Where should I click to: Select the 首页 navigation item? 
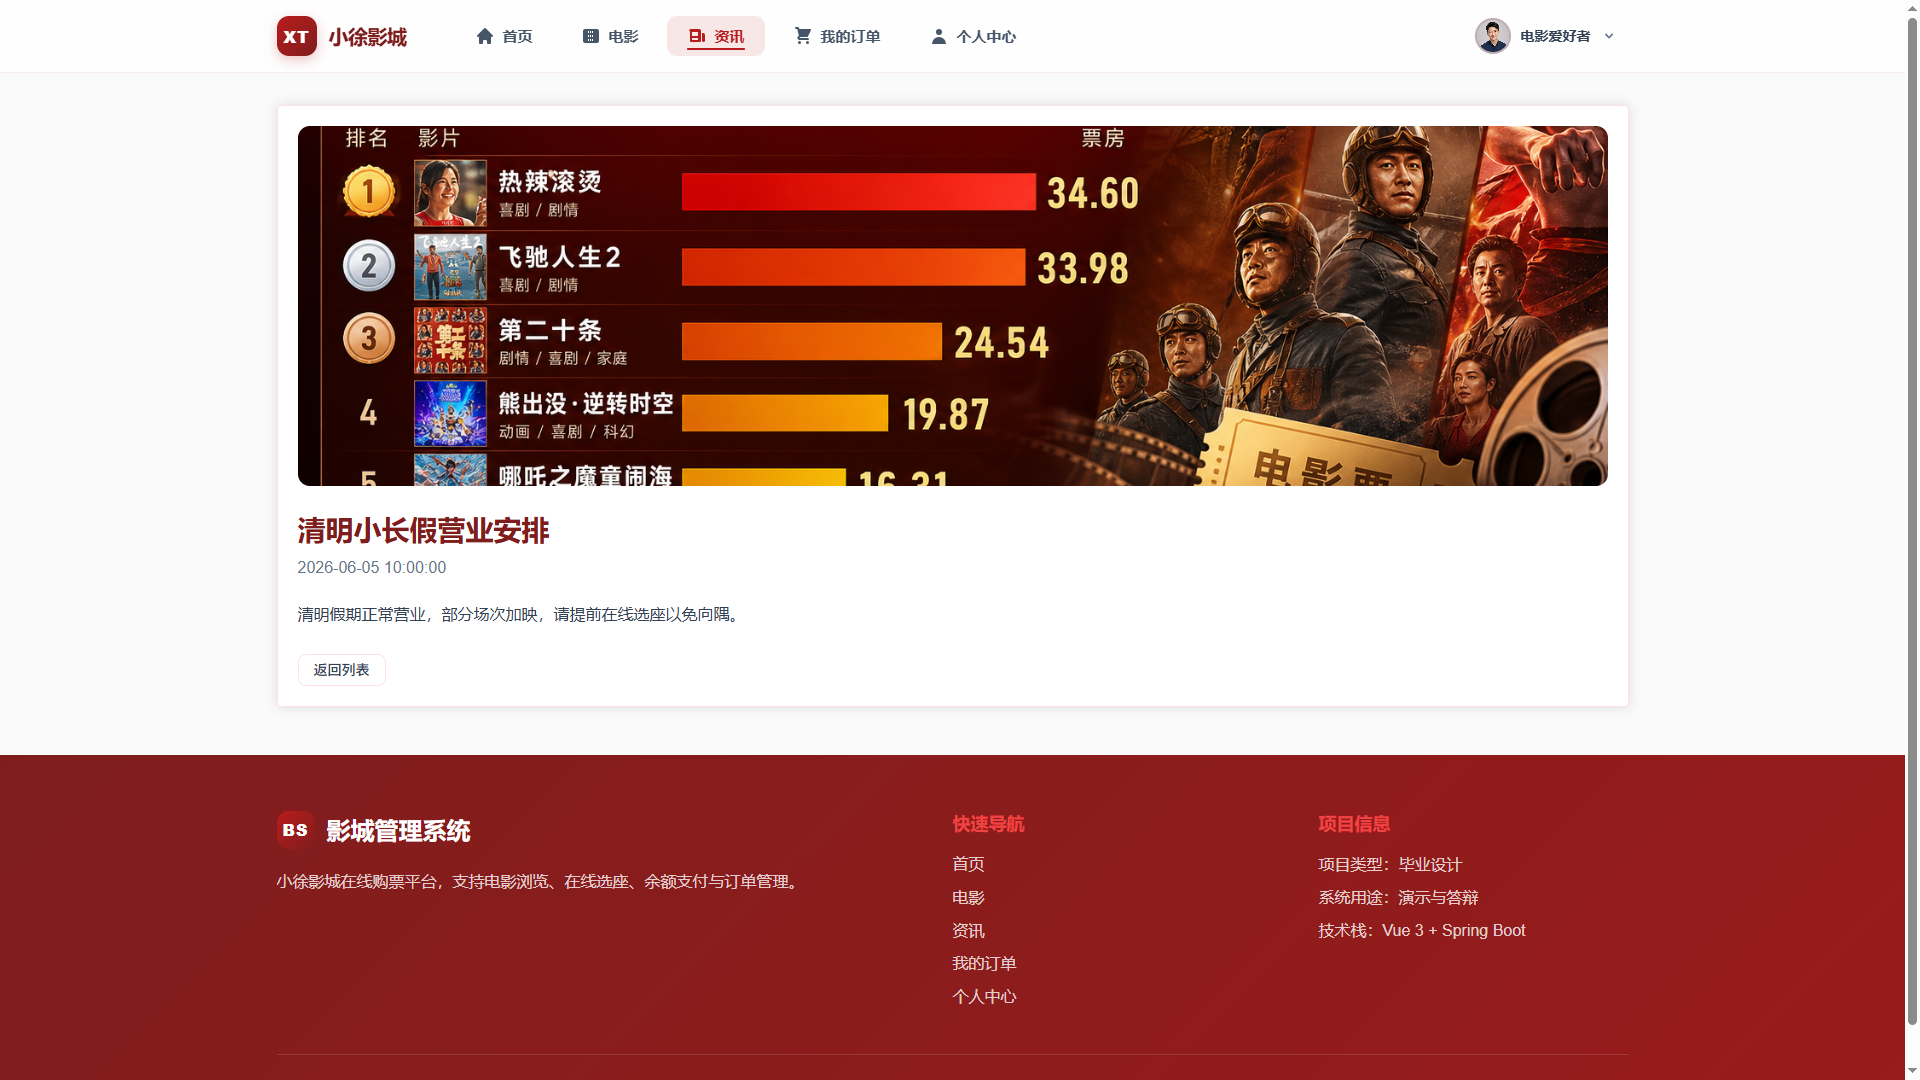pos(504,36)
